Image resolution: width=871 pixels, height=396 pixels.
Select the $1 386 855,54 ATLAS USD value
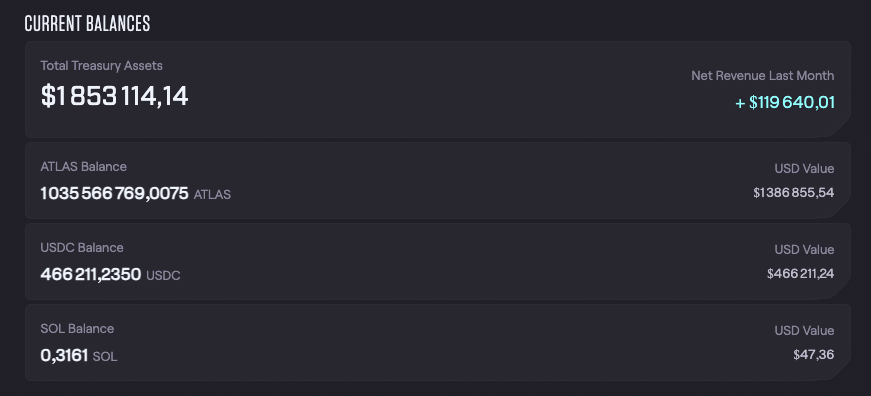[794, 193]
